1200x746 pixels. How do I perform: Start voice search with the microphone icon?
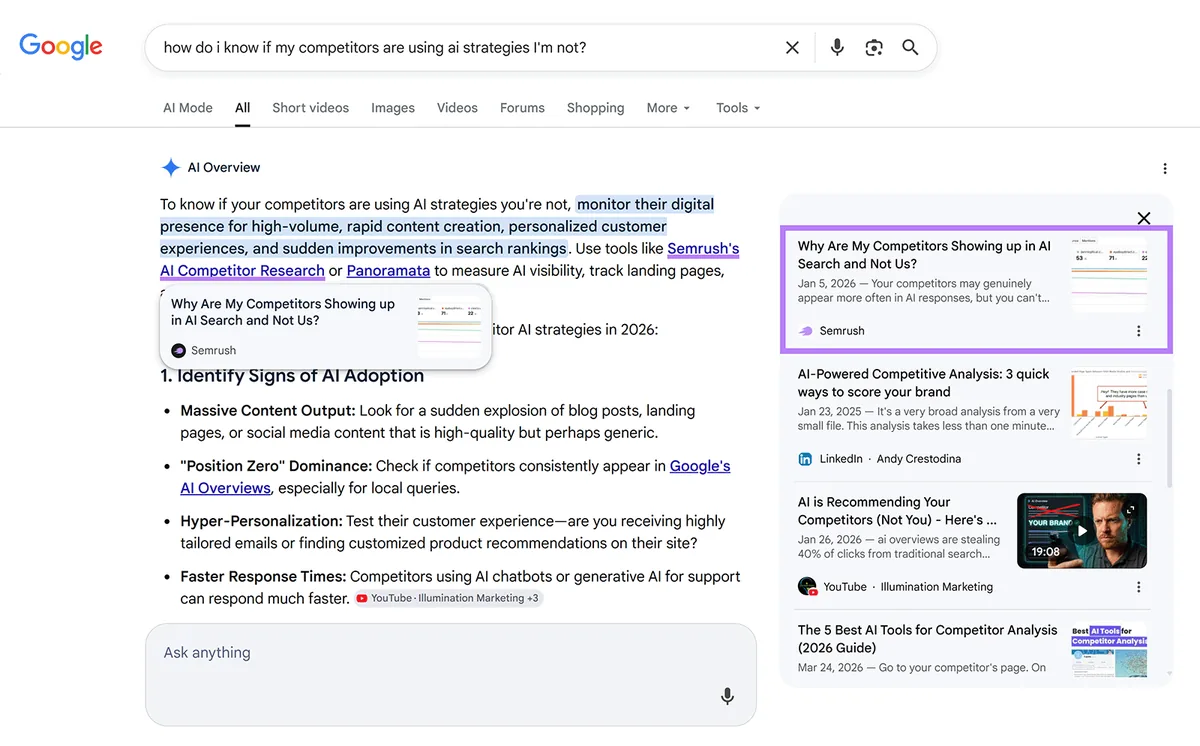click(x=837, y=47)
